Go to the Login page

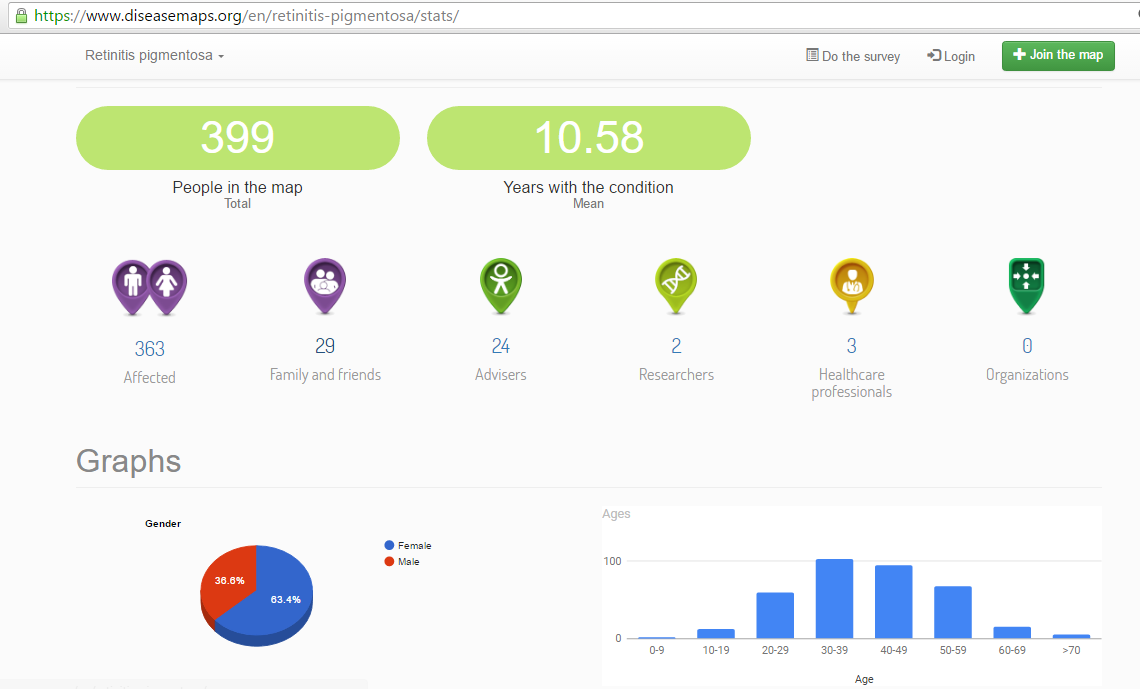point(951,56)
